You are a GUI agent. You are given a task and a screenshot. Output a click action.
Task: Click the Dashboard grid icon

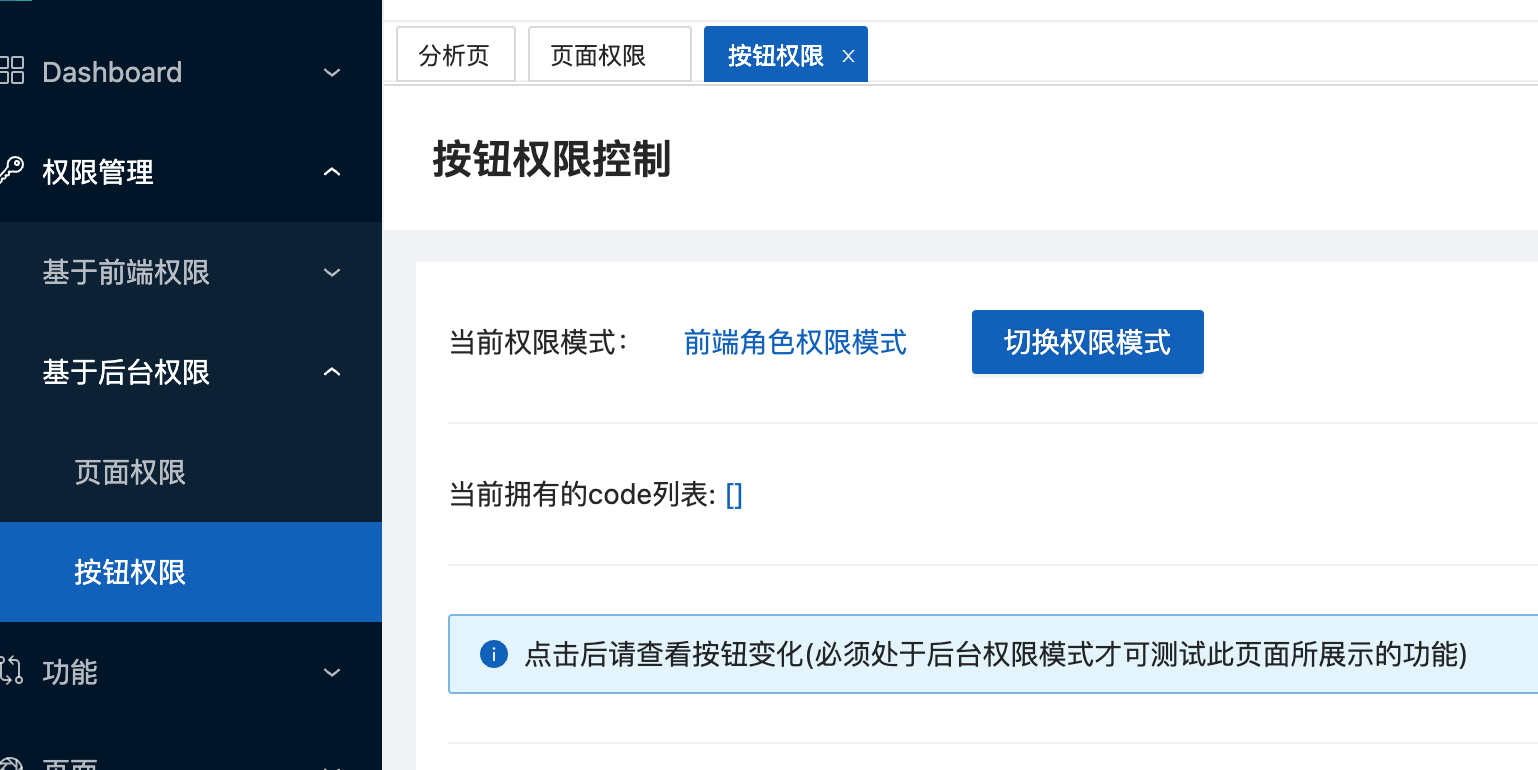[14, 71]
